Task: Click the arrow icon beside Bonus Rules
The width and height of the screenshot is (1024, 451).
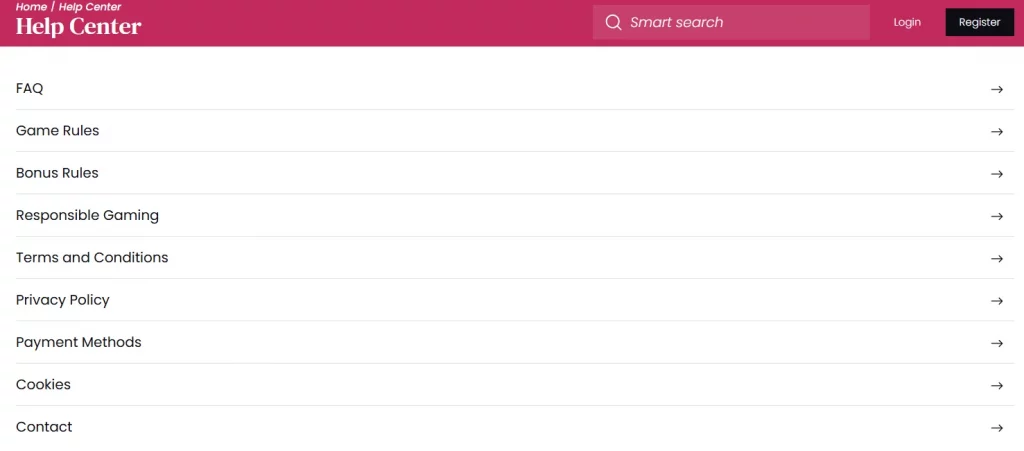Action: (x=997, y=174)
